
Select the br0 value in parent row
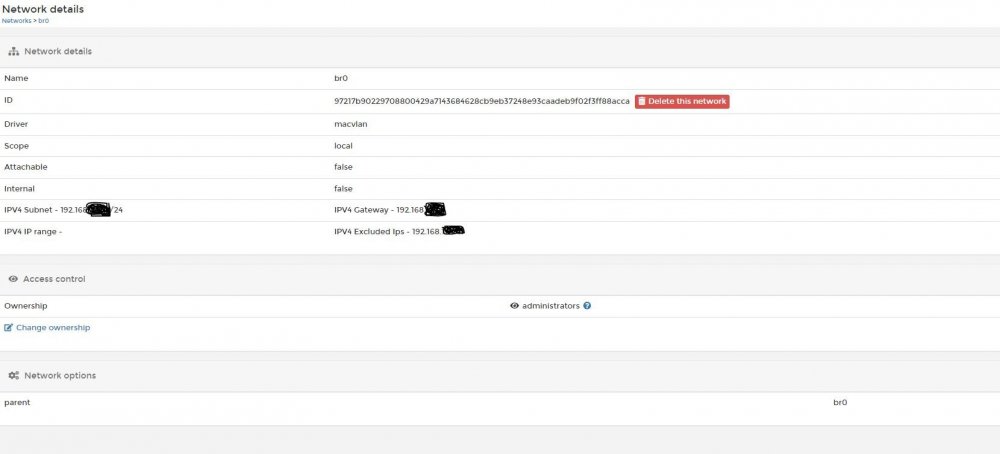(x=840, y=403)
